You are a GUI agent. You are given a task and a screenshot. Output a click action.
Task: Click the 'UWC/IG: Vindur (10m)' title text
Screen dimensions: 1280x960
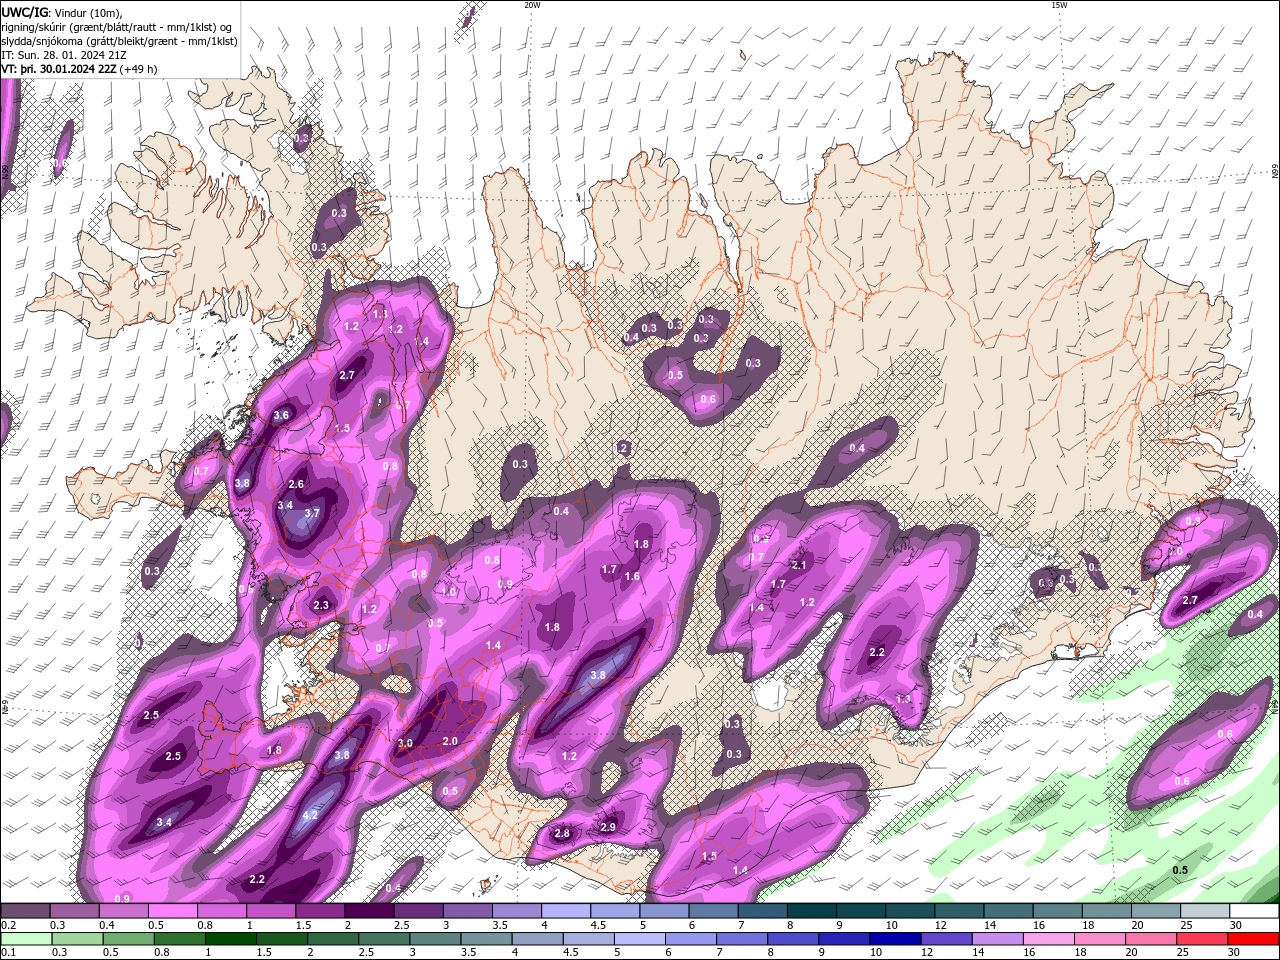point(61,12)
